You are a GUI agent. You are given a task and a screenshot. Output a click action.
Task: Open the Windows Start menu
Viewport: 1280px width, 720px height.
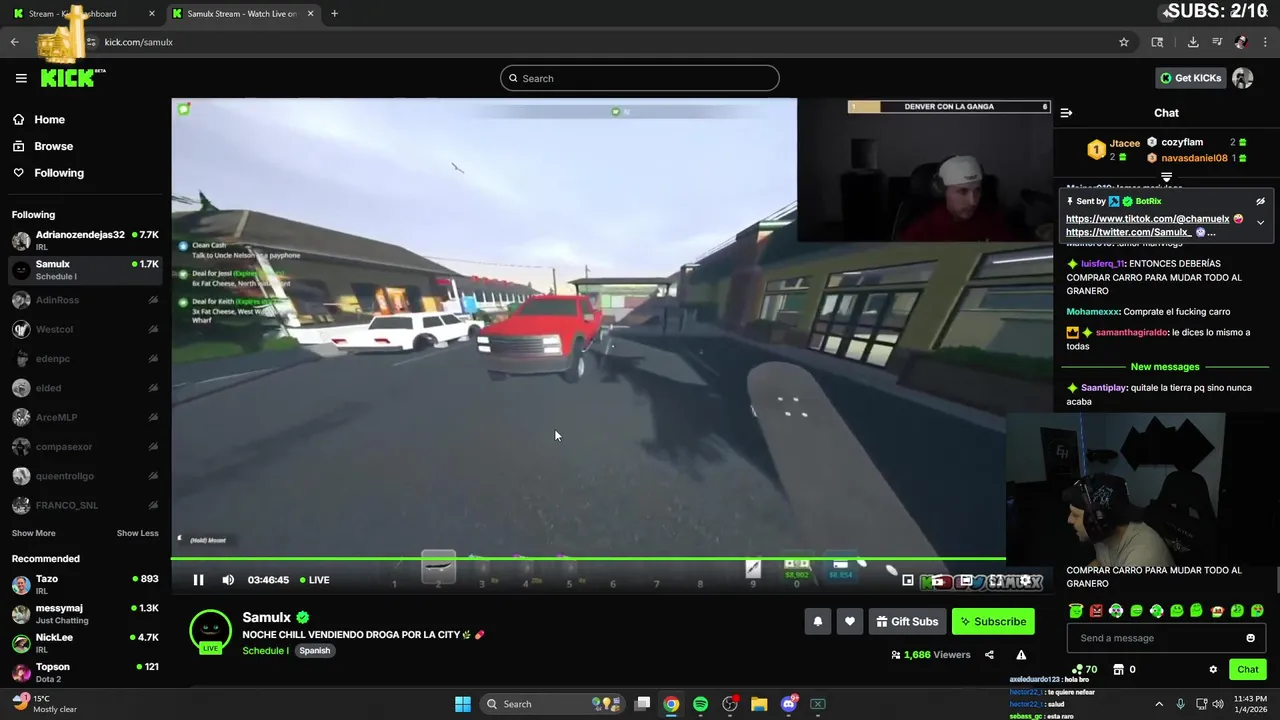pos(463,704)
